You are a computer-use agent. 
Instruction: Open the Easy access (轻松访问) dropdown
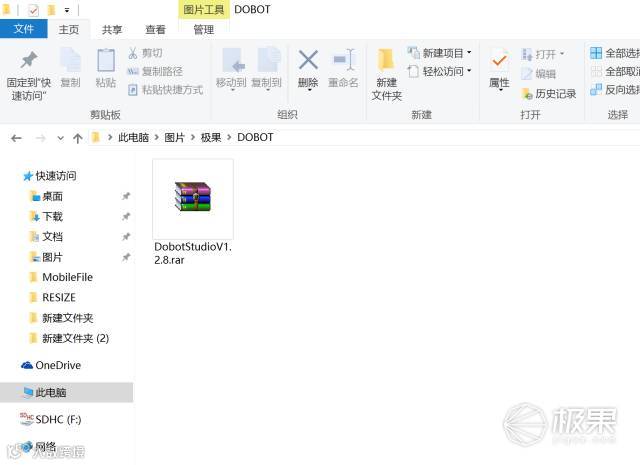pyautogui.click(x=469, y=71)
